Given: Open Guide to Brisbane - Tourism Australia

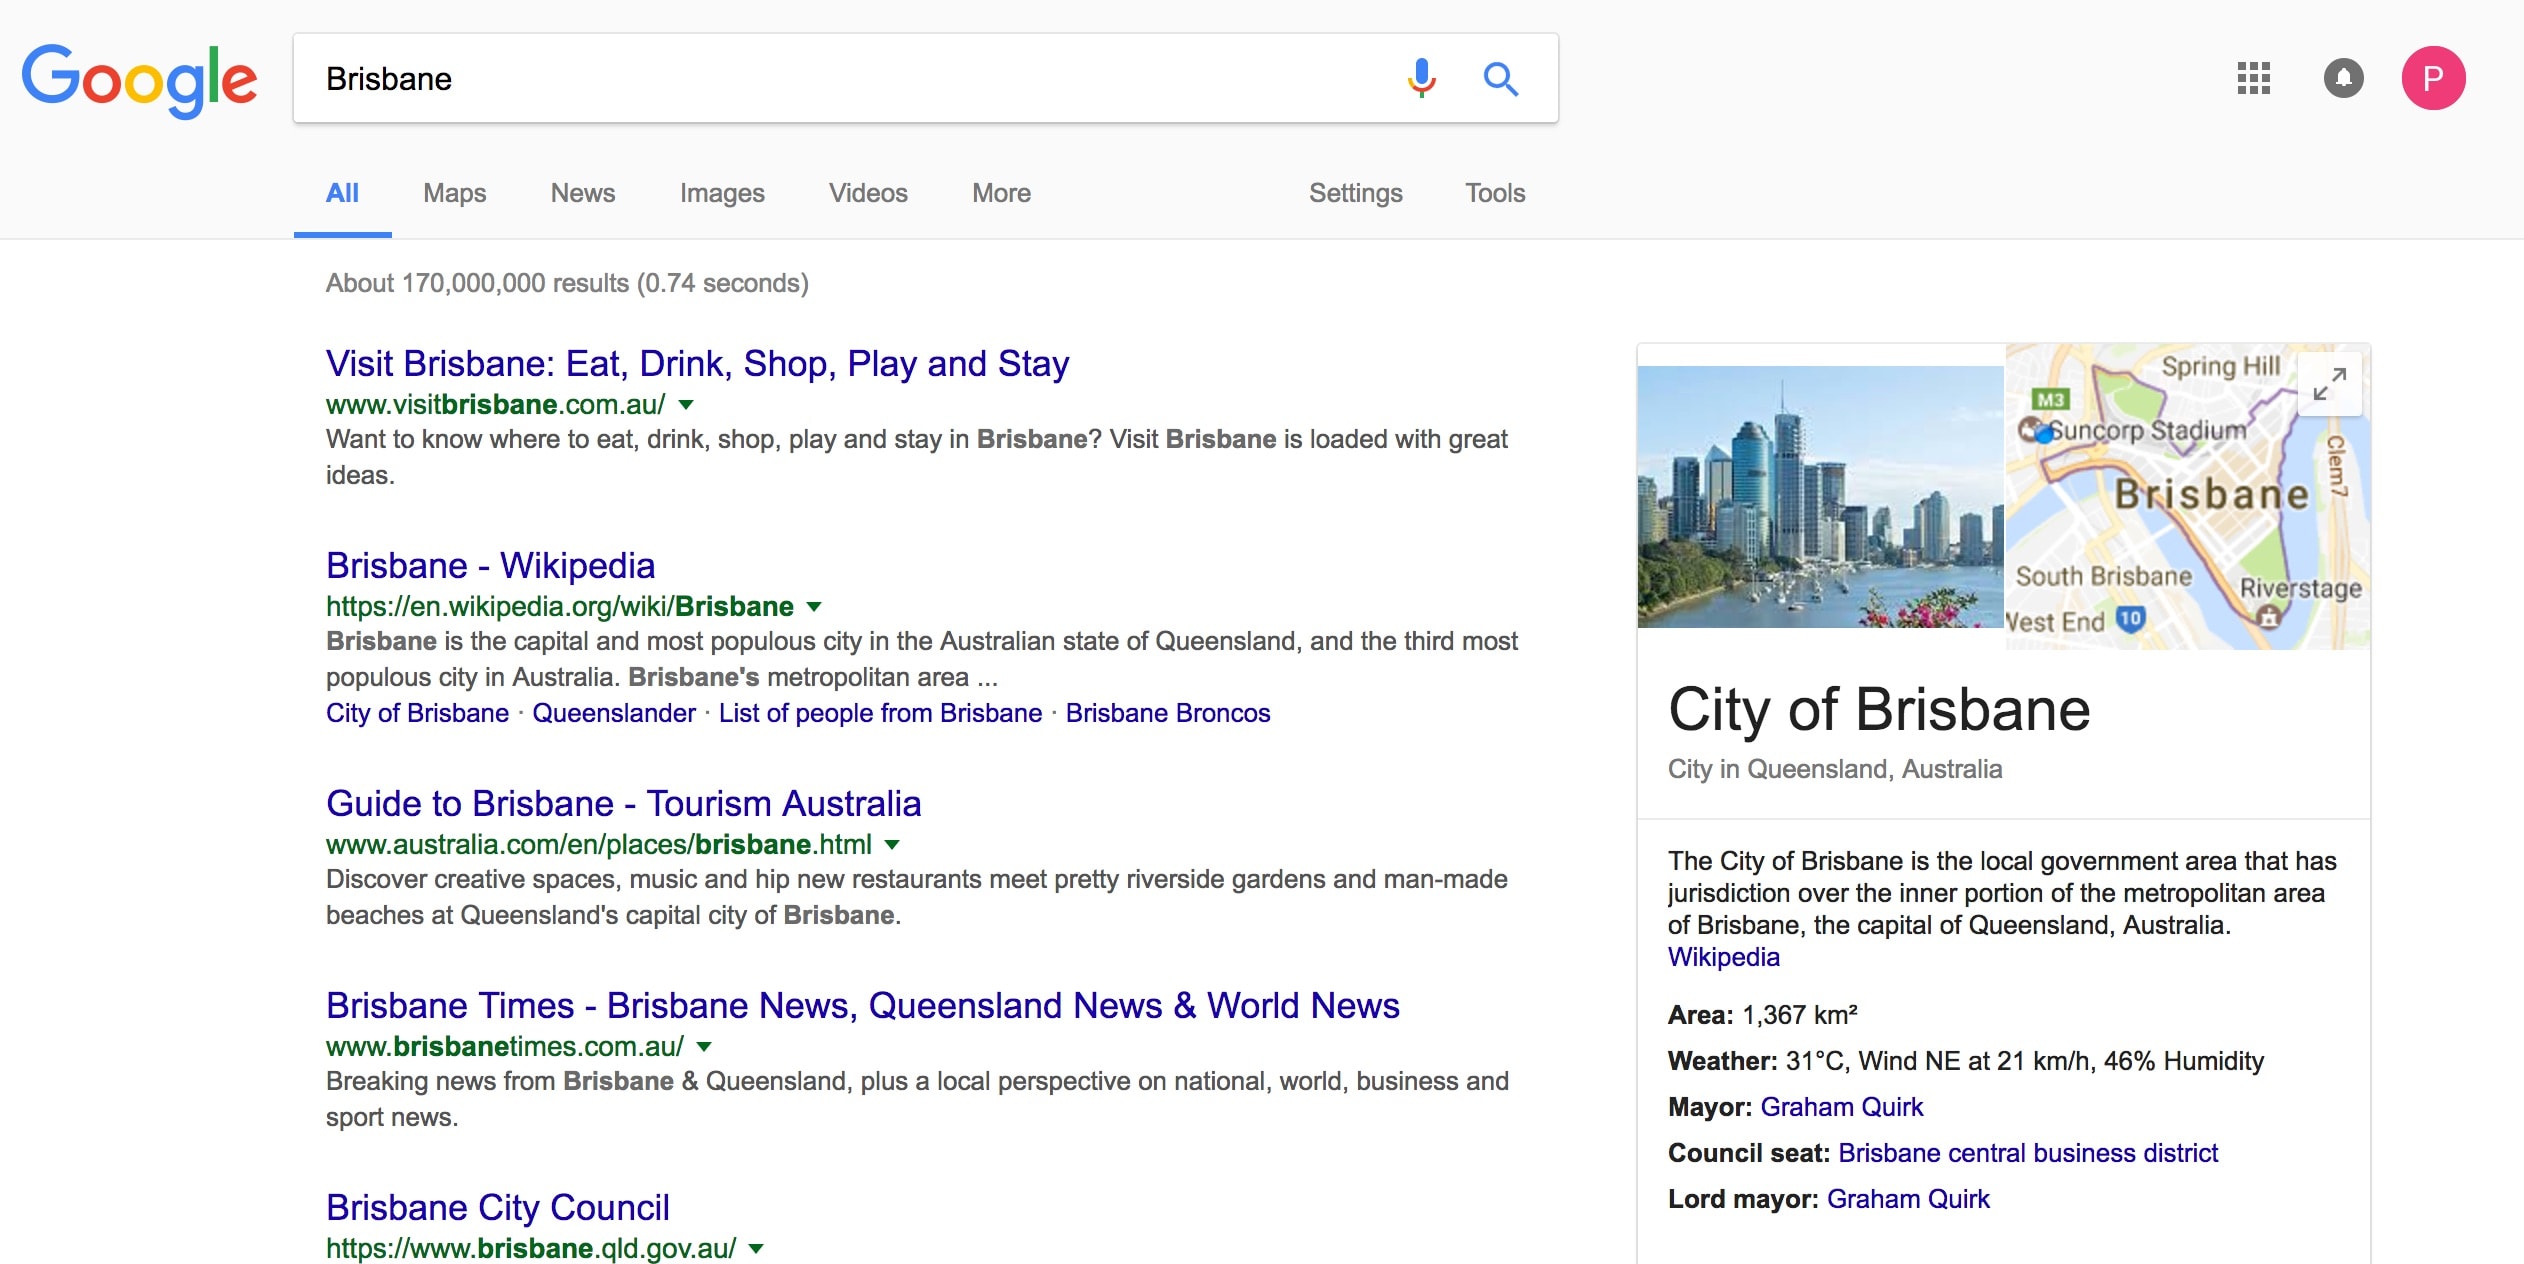Looking at the screenshot, I should click(623, 804).
